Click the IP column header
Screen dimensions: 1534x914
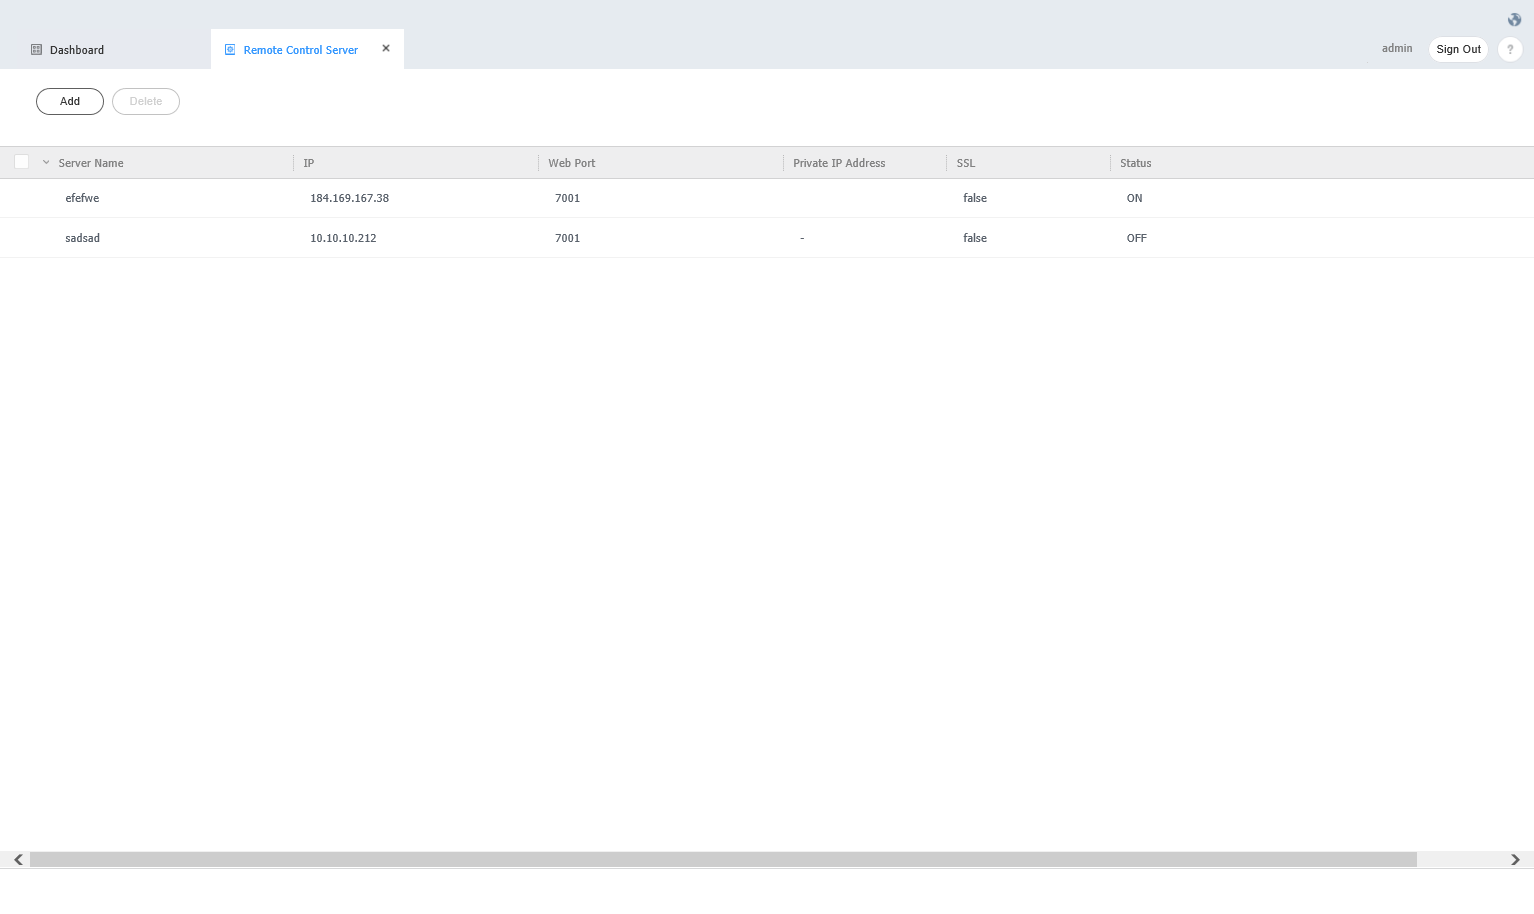(309, 163)
